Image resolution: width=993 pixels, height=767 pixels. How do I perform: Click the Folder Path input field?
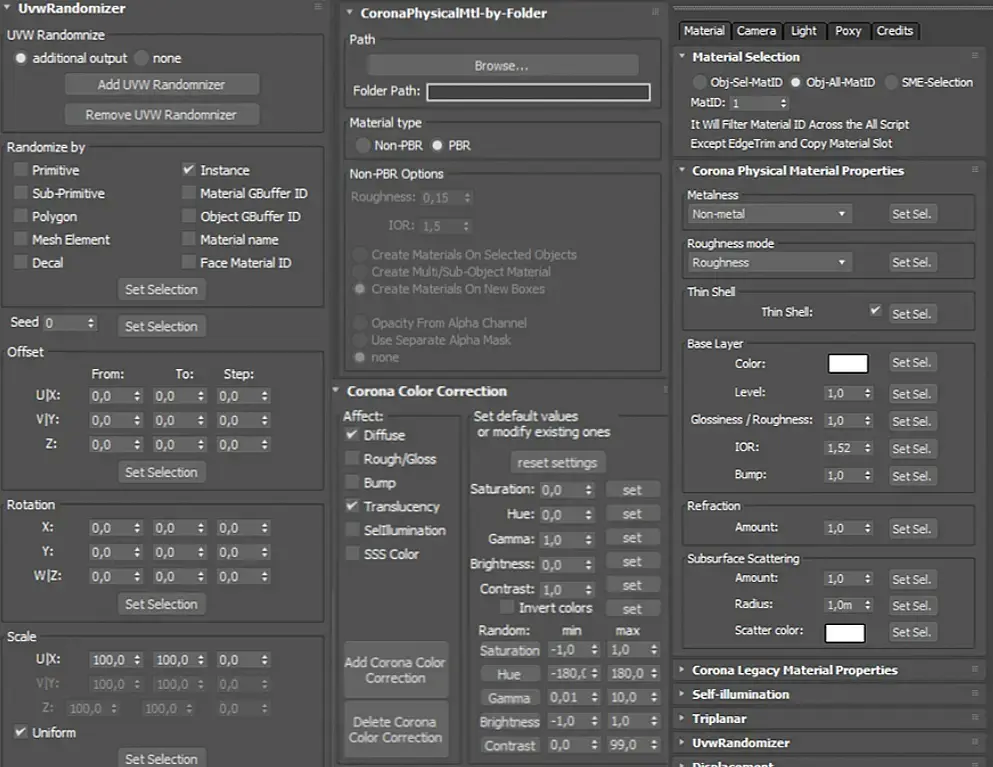pos(538,92)
